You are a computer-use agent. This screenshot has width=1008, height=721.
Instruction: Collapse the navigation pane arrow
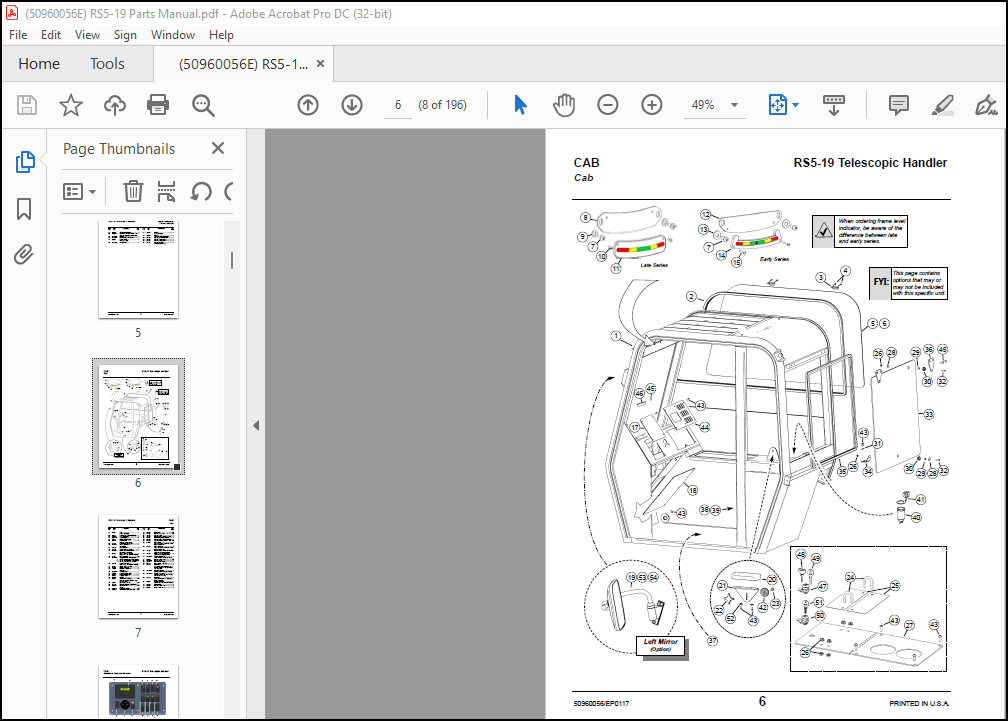tap(256, 425)
